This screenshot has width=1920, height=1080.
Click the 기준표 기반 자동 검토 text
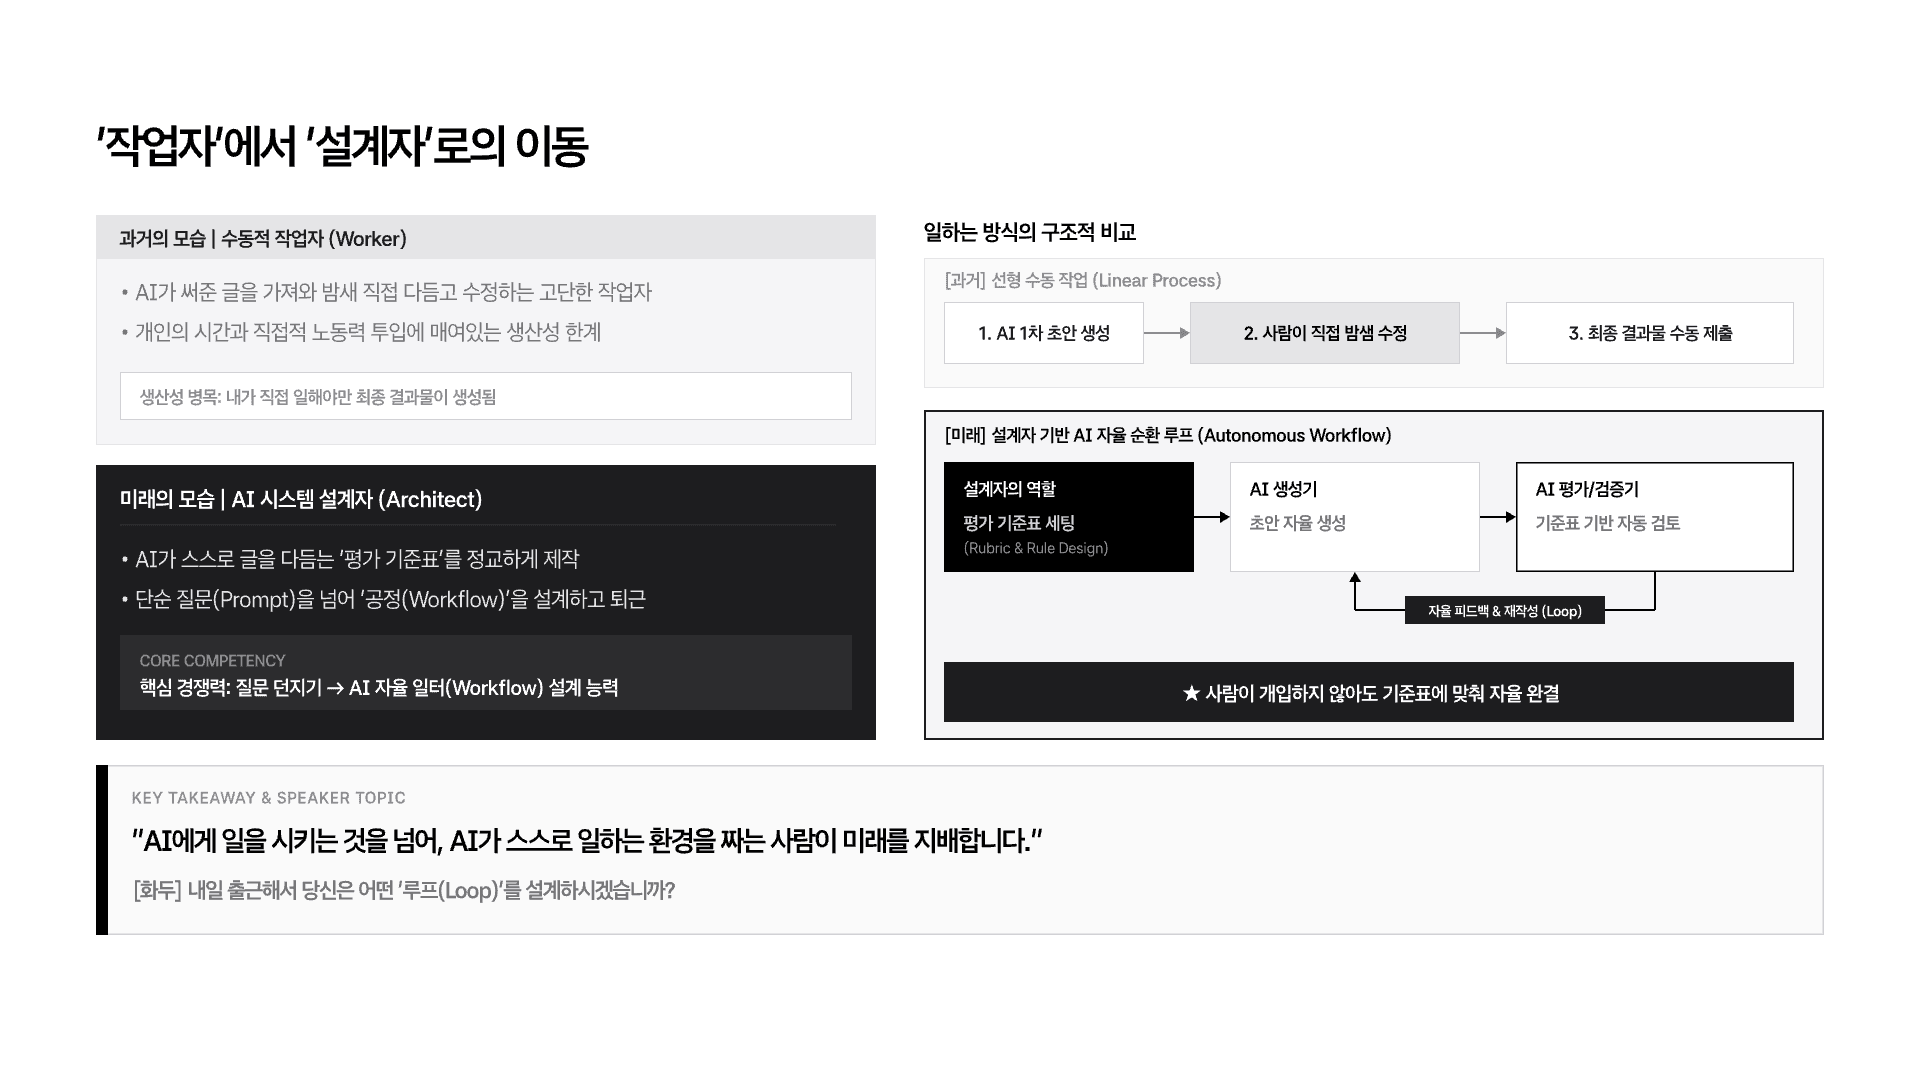pyautogui.click(x=1608, y=523)
